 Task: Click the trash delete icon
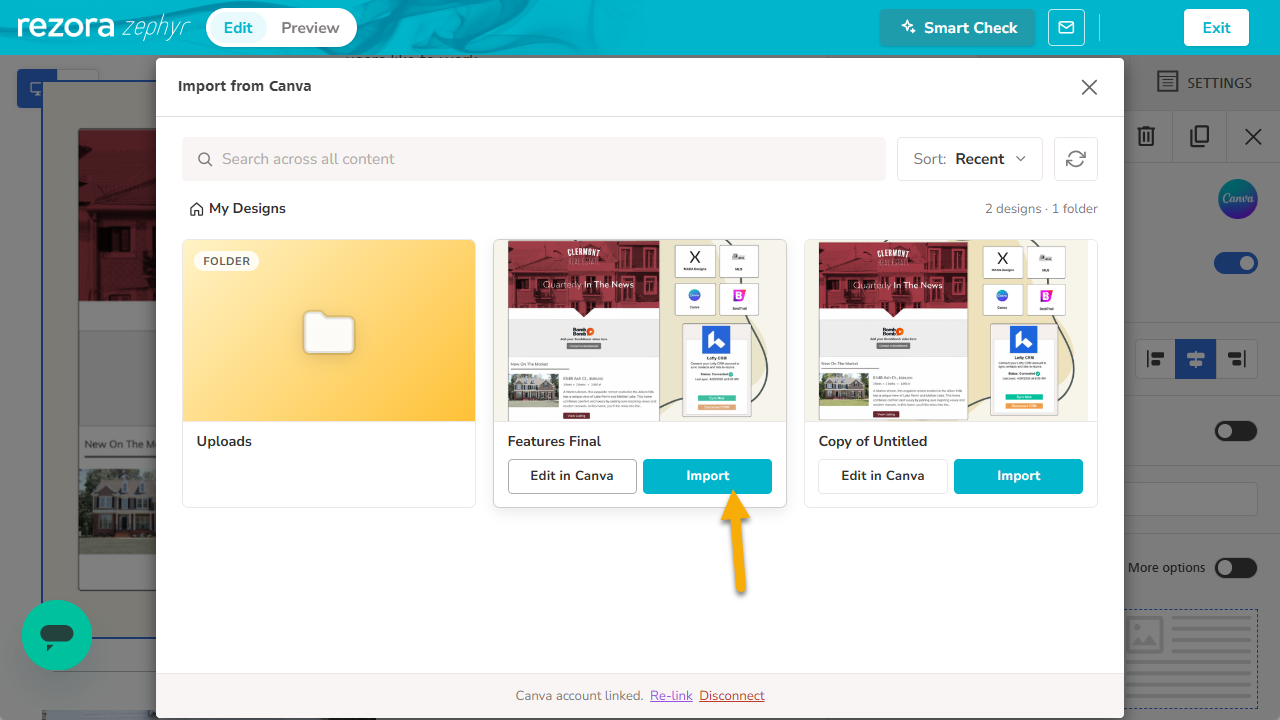[1146, 136]
